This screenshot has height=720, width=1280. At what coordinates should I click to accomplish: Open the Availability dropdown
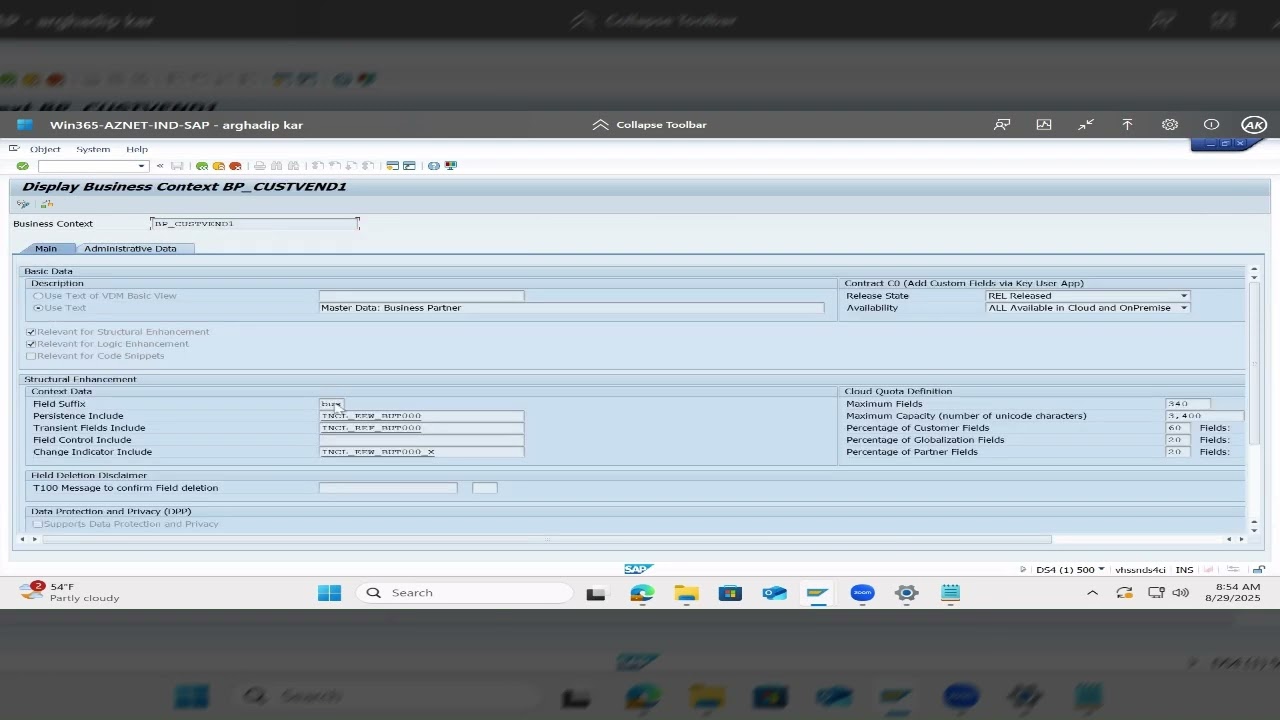click(1184, 308)
